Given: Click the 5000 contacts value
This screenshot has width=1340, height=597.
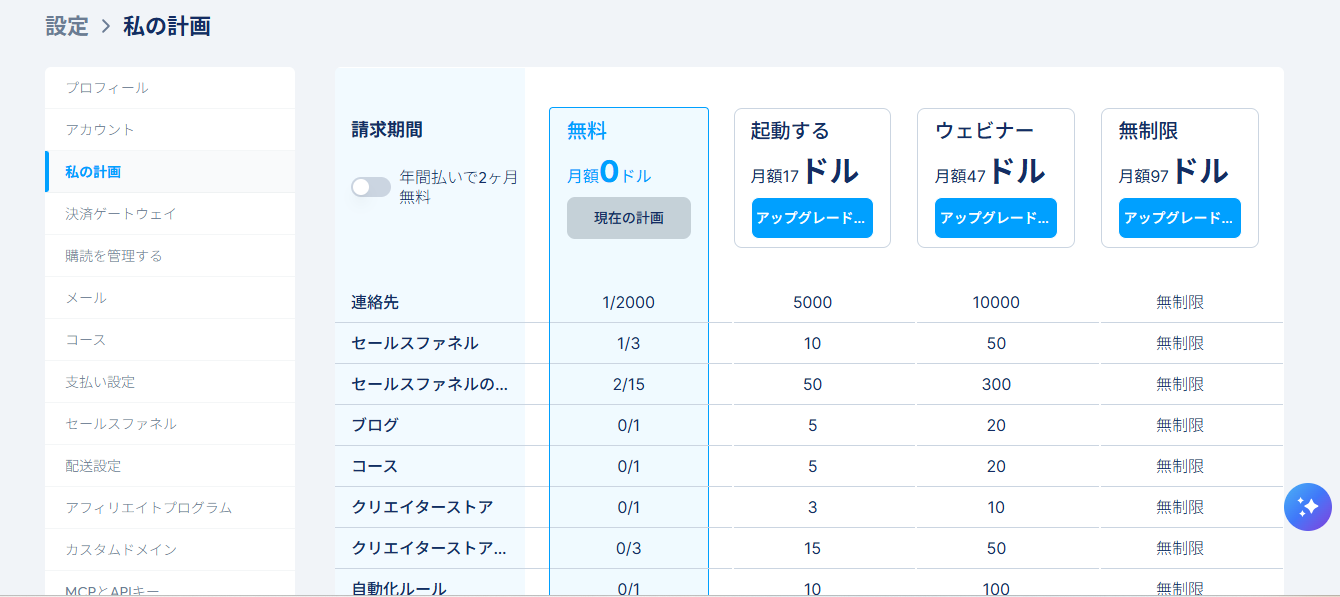Looking at the screenshot, I should 812,302.
